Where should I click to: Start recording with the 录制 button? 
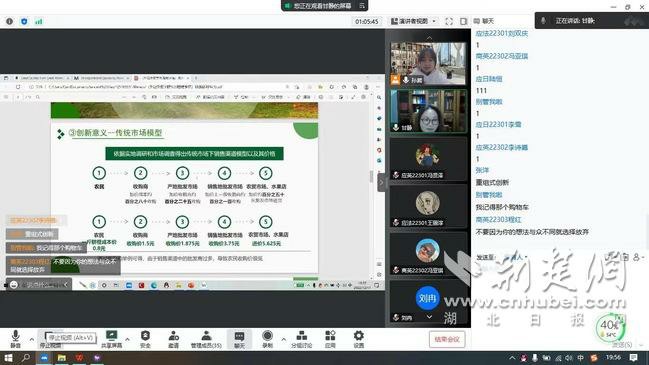[267, 339]
